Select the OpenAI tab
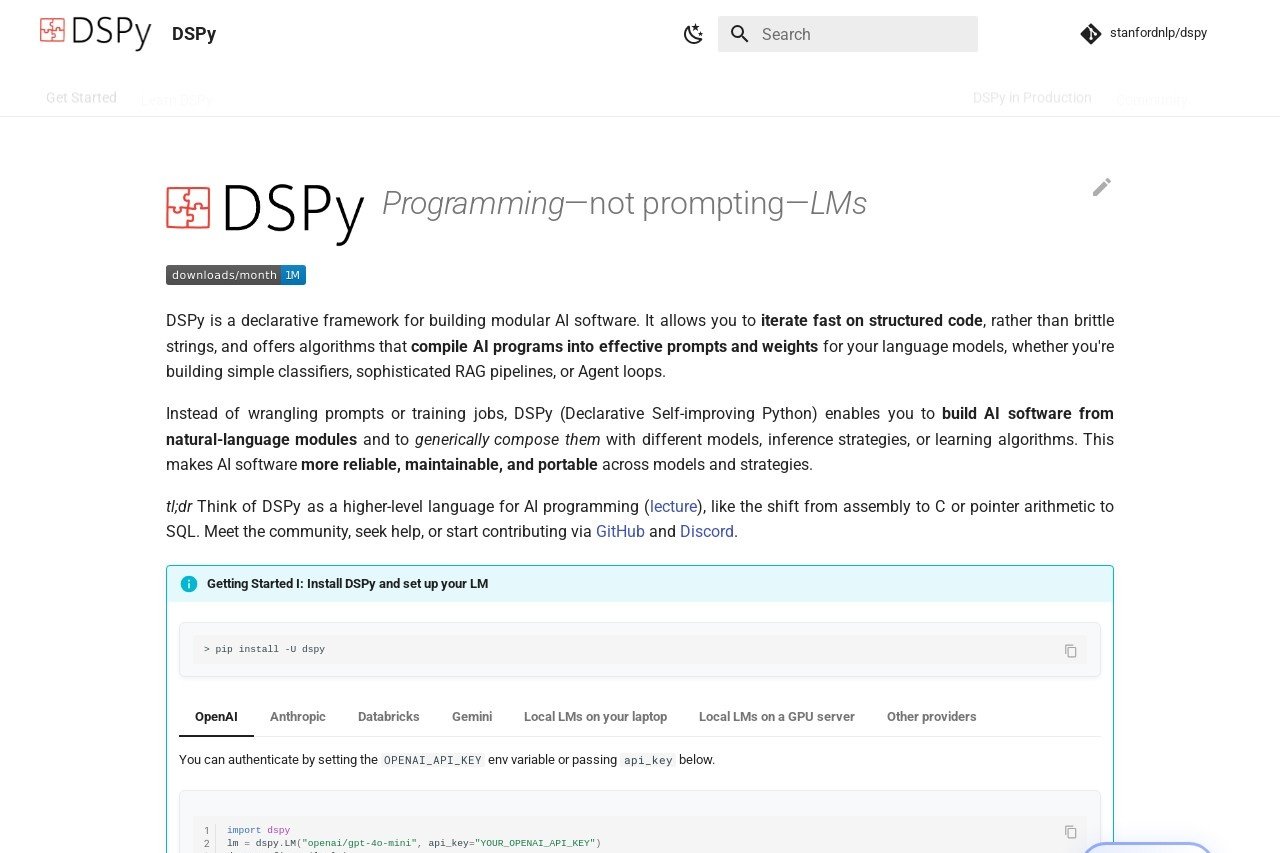Image resolution: width=1280 pixels, height=853 pixels. 216,717
